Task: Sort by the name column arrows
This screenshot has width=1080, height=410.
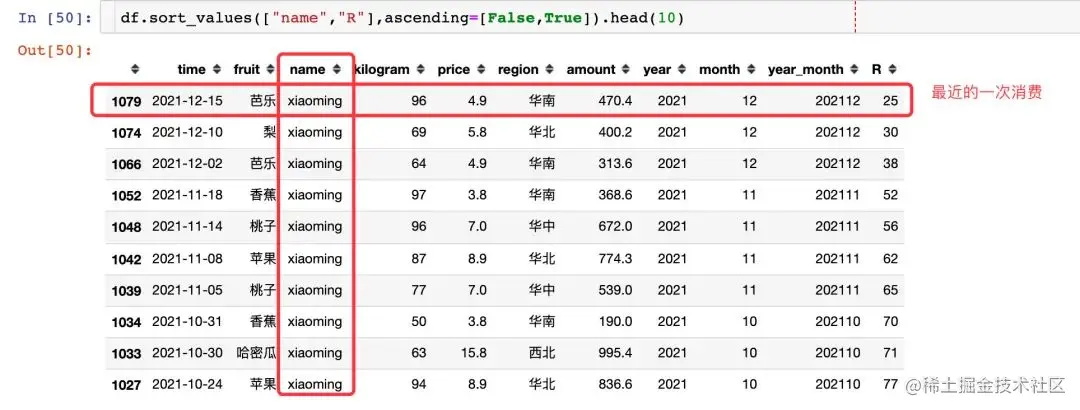Action: pos(337,70)
